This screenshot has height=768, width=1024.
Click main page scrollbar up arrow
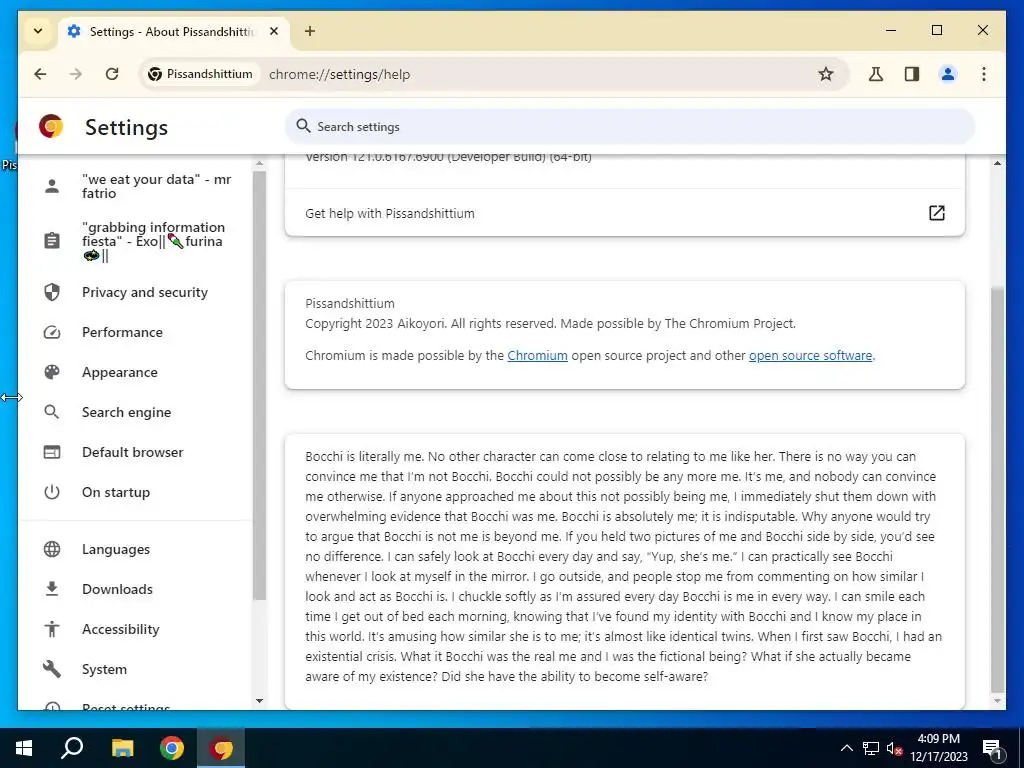[997, 163]
